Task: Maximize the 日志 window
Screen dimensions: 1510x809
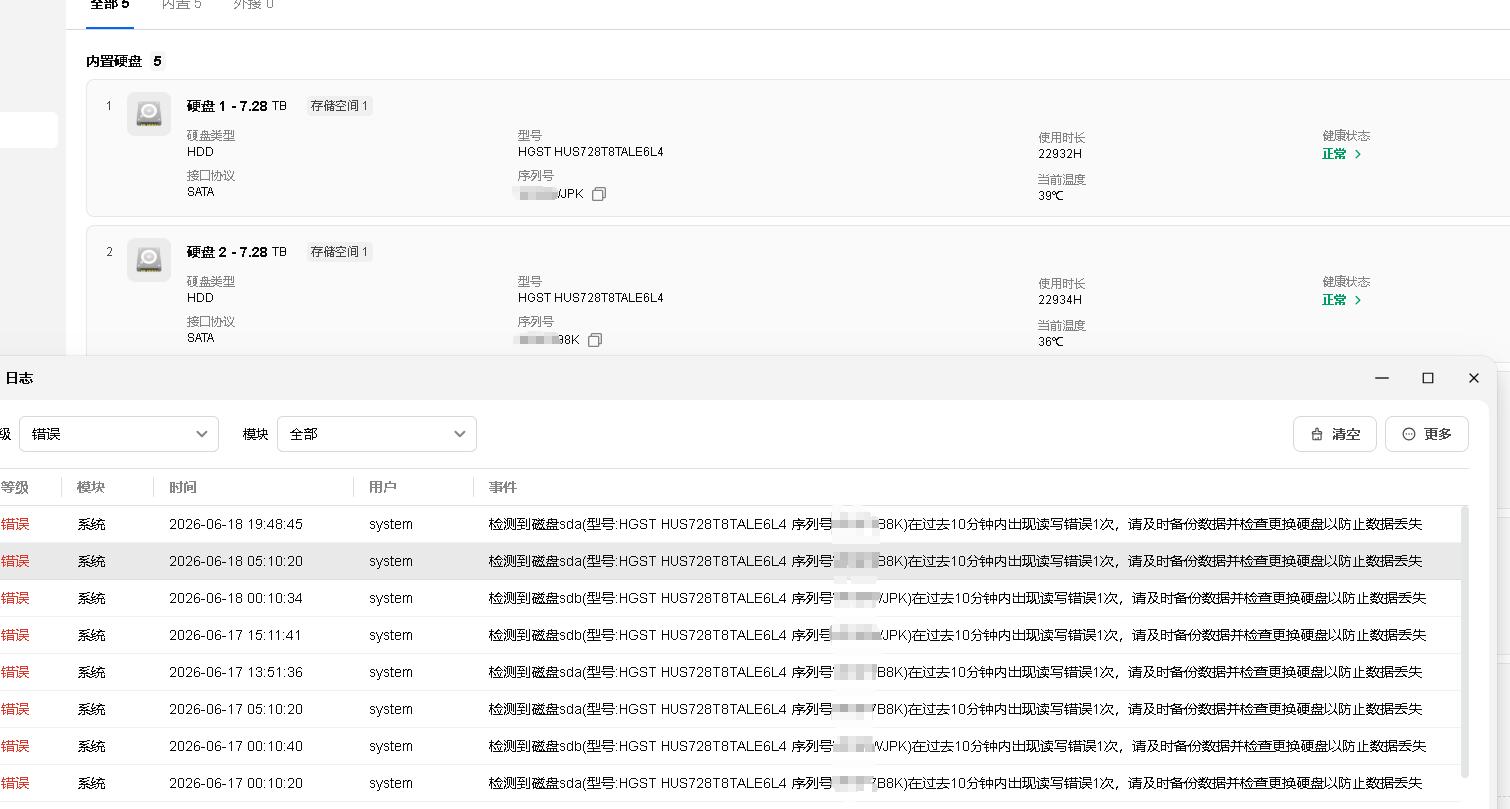Action: 1428,378
